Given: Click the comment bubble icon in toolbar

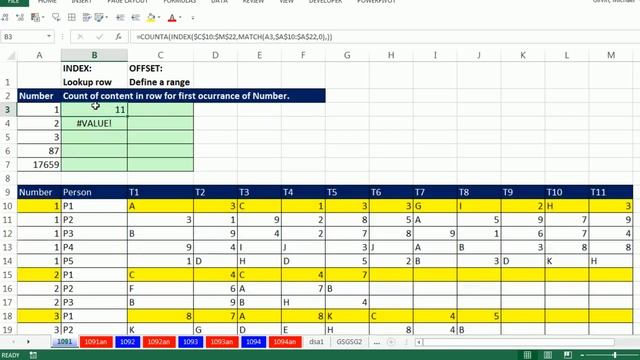Looking at the screenshot, I should point(56,18).
